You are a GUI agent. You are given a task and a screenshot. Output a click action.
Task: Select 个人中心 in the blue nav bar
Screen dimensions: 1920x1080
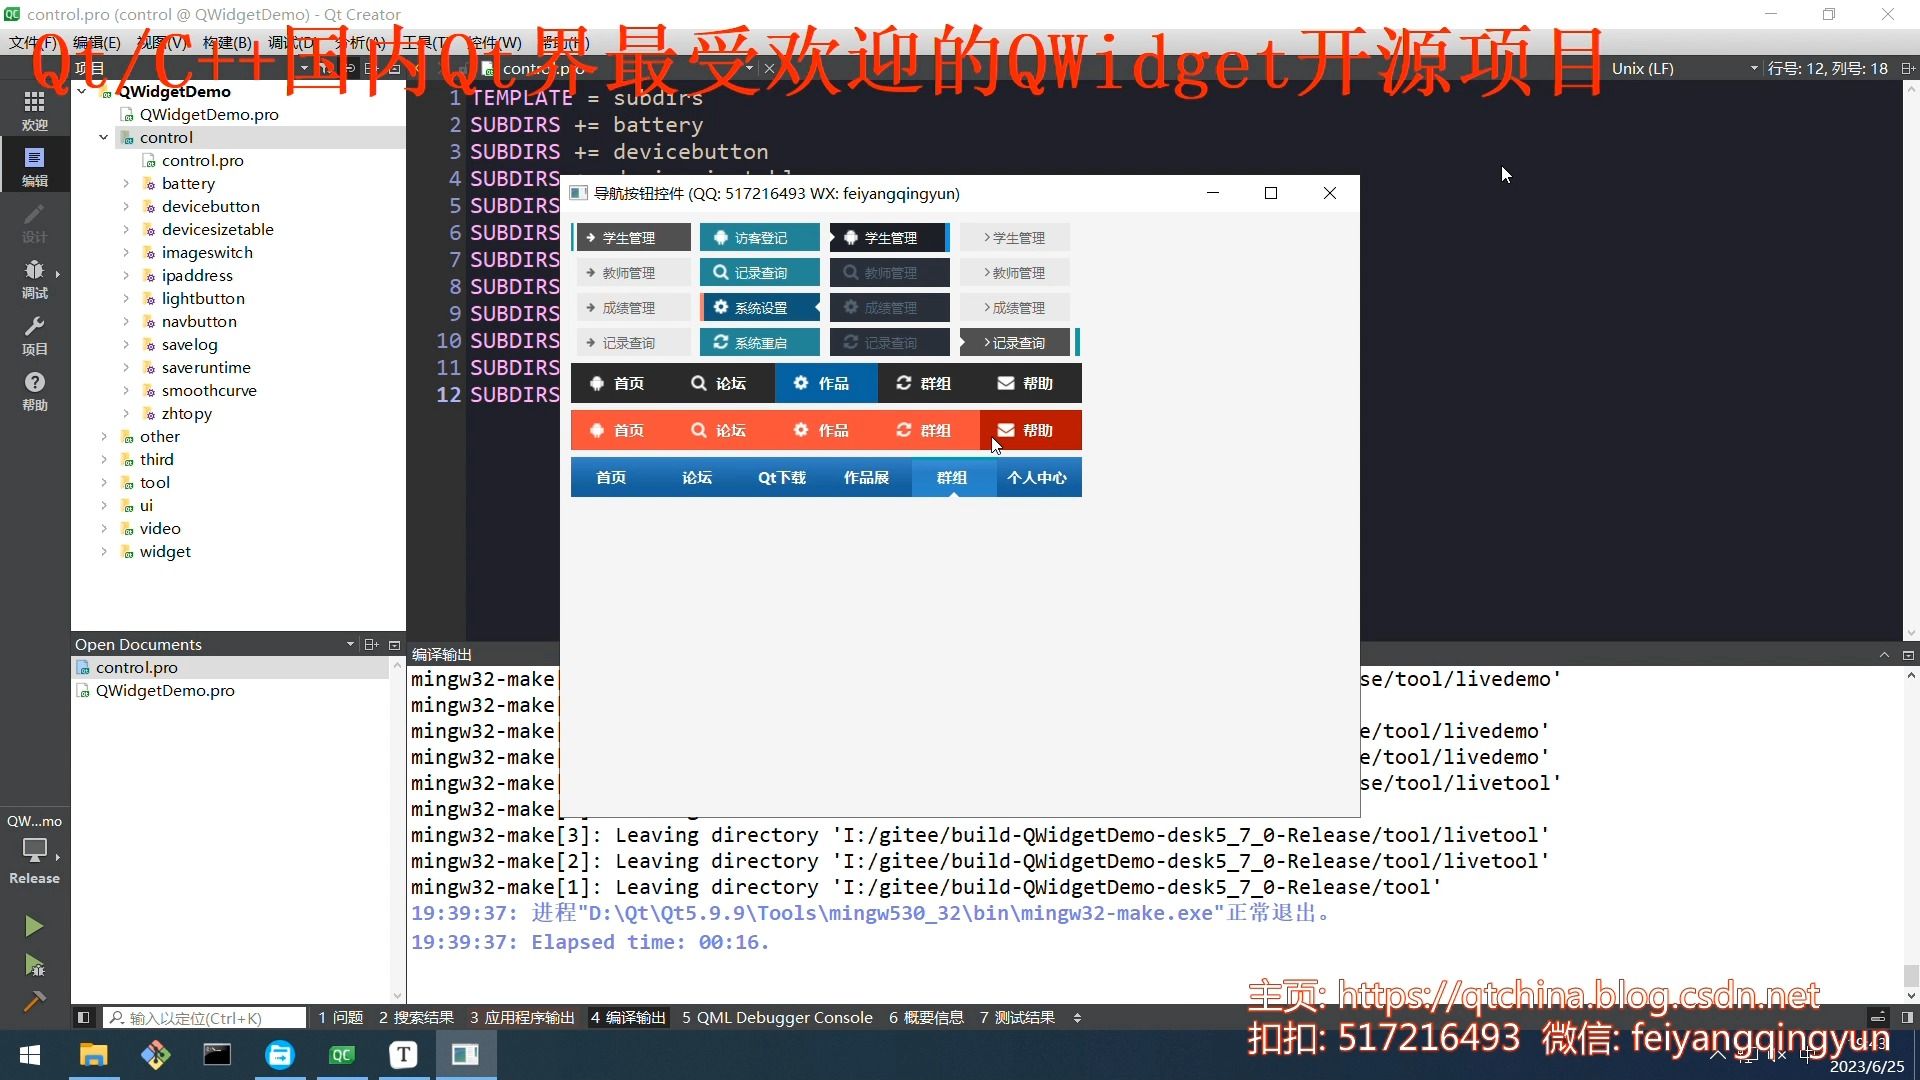(x=1037, y=477)
